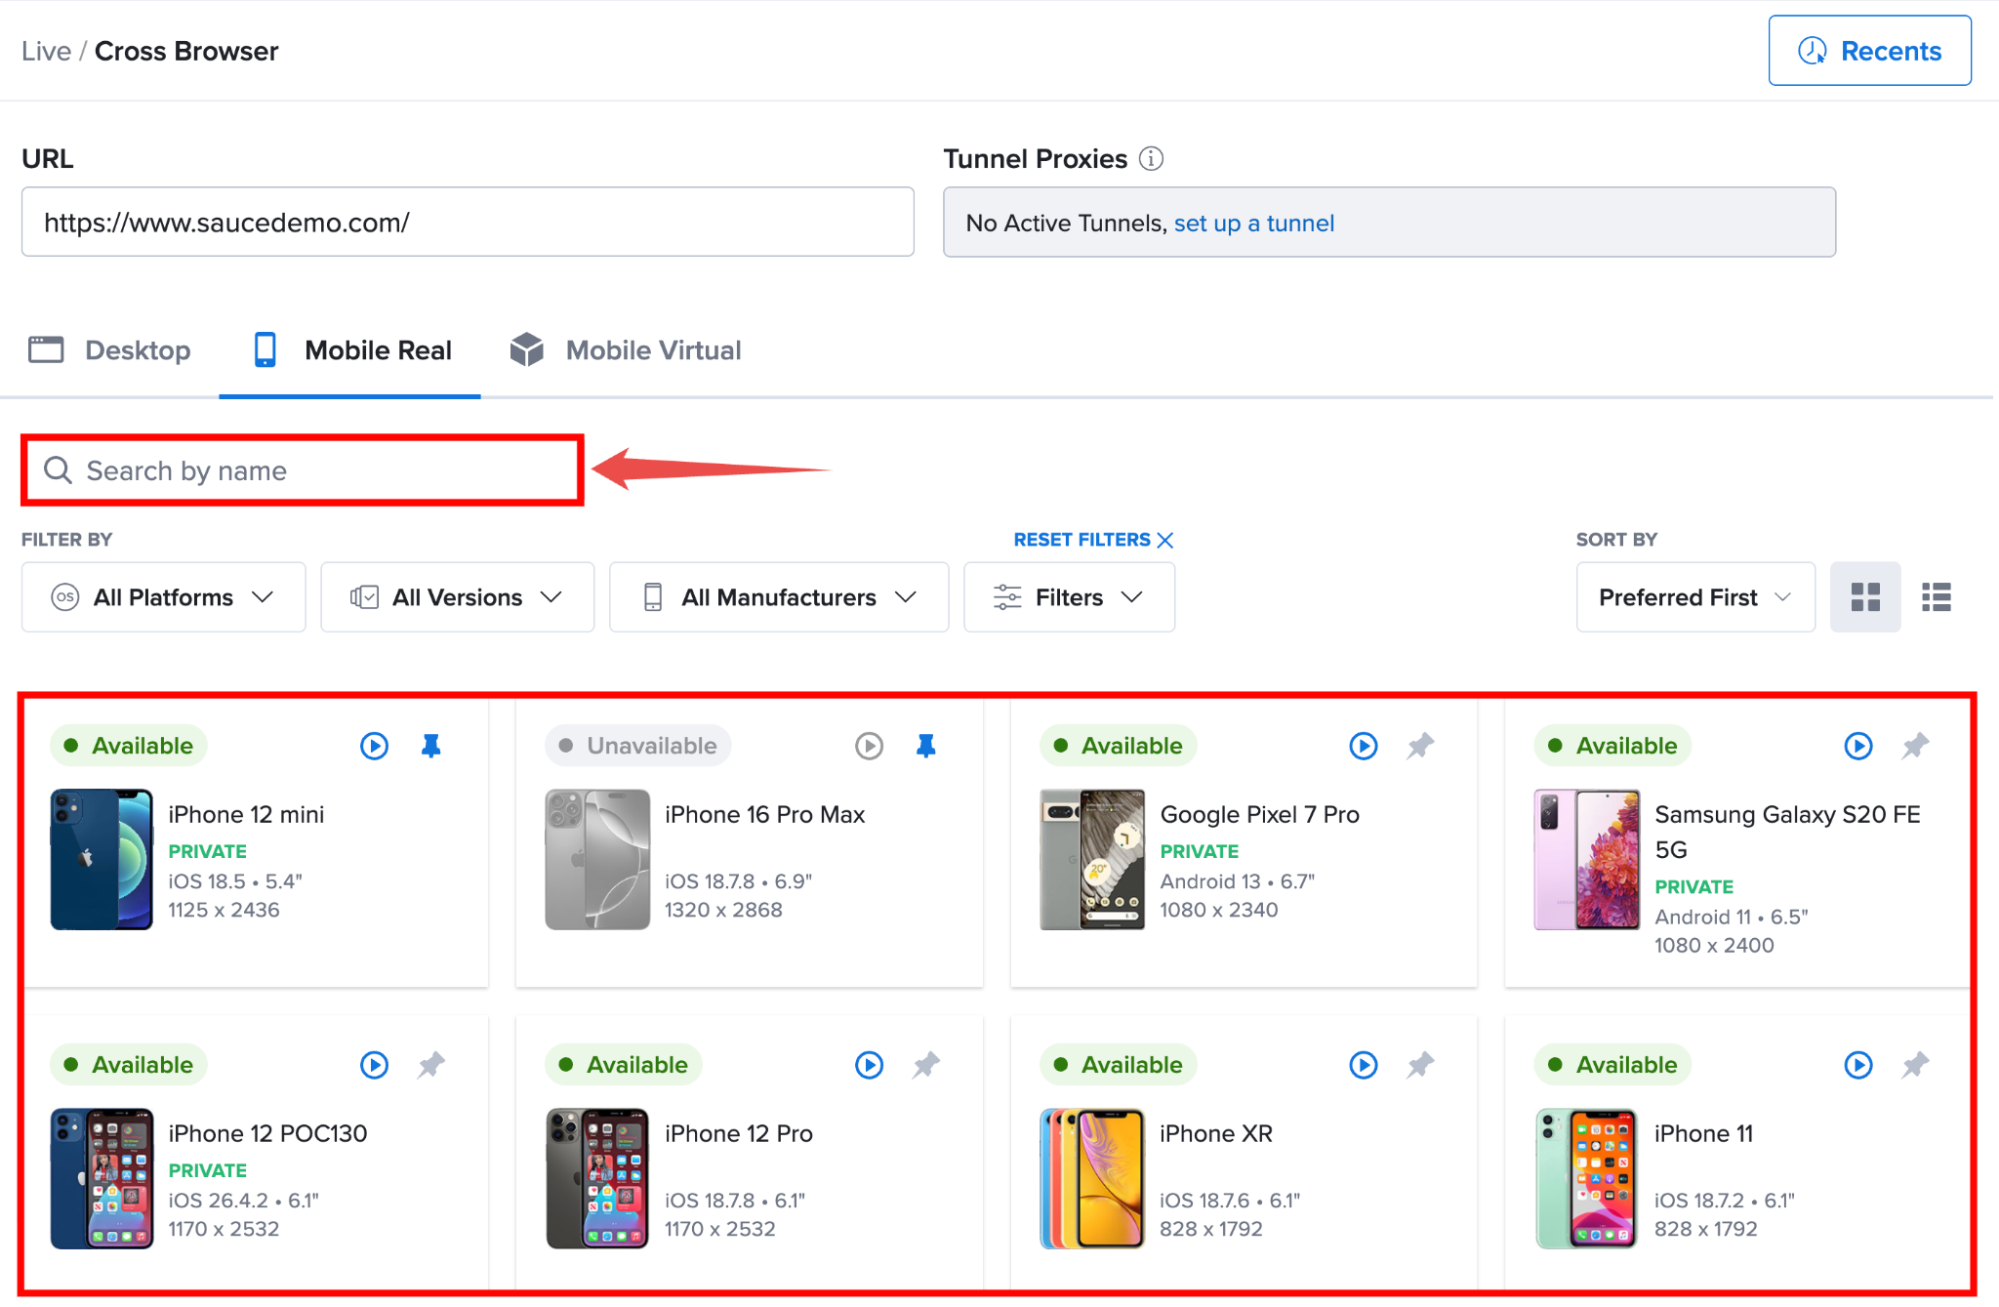Go to Live in the breadcrumb
The image size is (1999, 1307).
coord(46,51)
